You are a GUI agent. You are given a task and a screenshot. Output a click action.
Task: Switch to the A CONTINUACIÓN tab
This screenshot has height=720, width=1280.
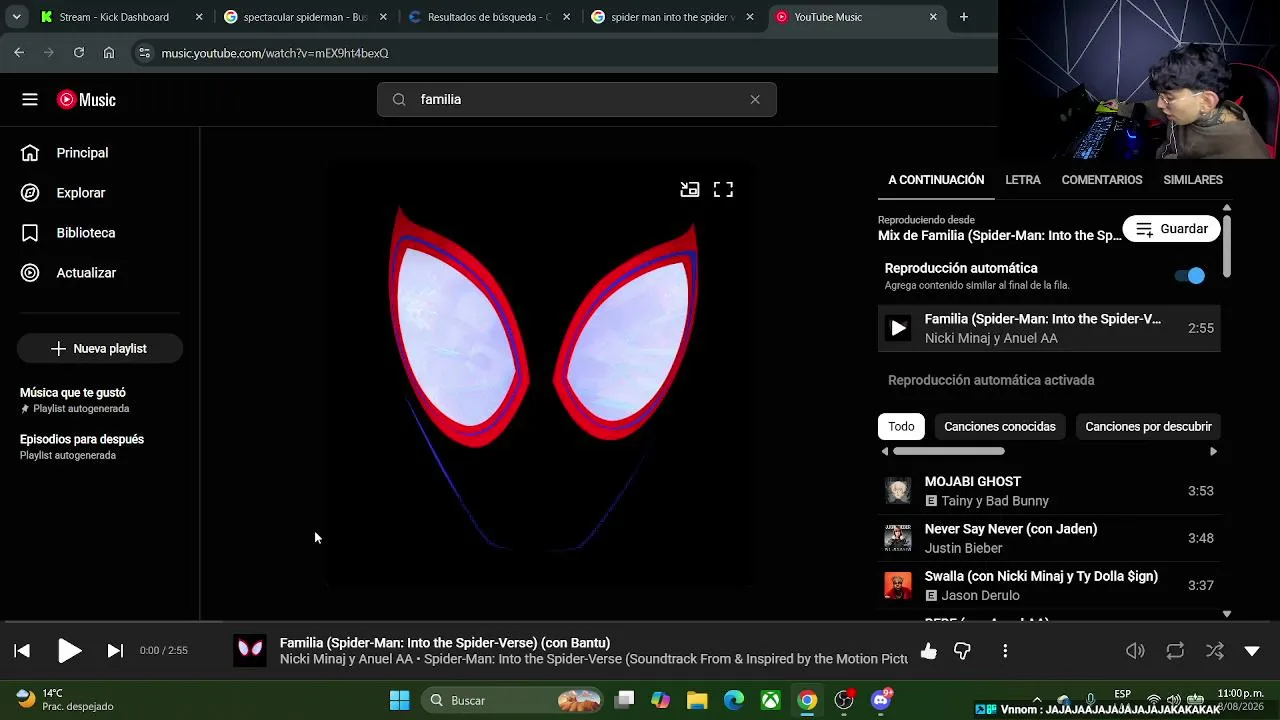click(x=936, y=180)
